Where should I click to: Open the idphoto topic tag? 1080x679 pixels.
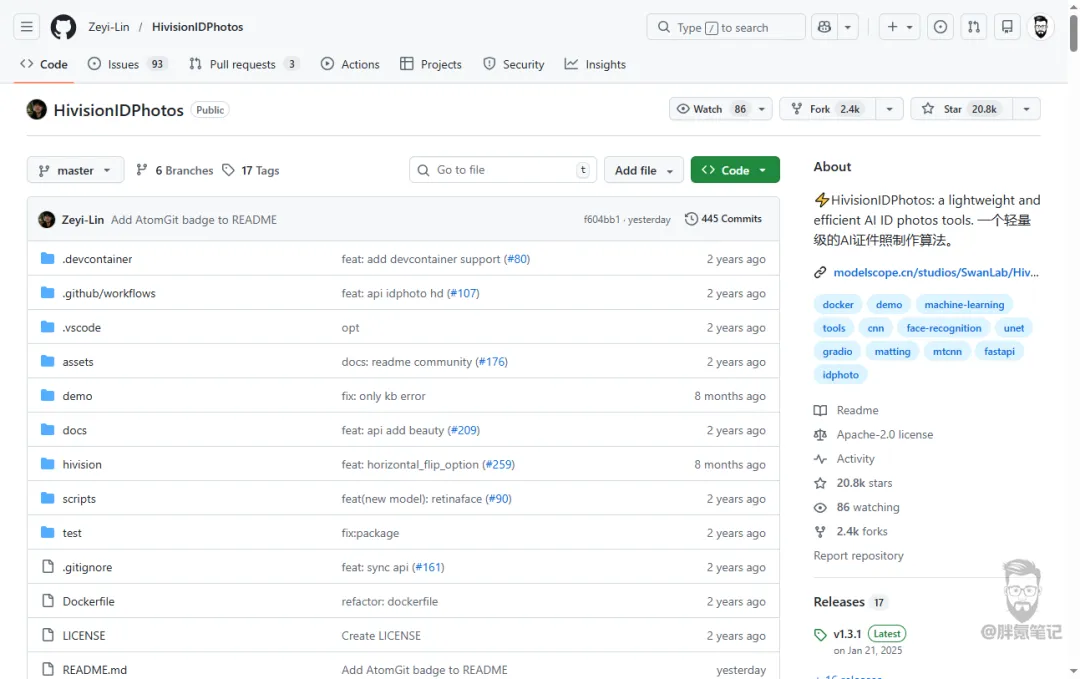[840, 375]
